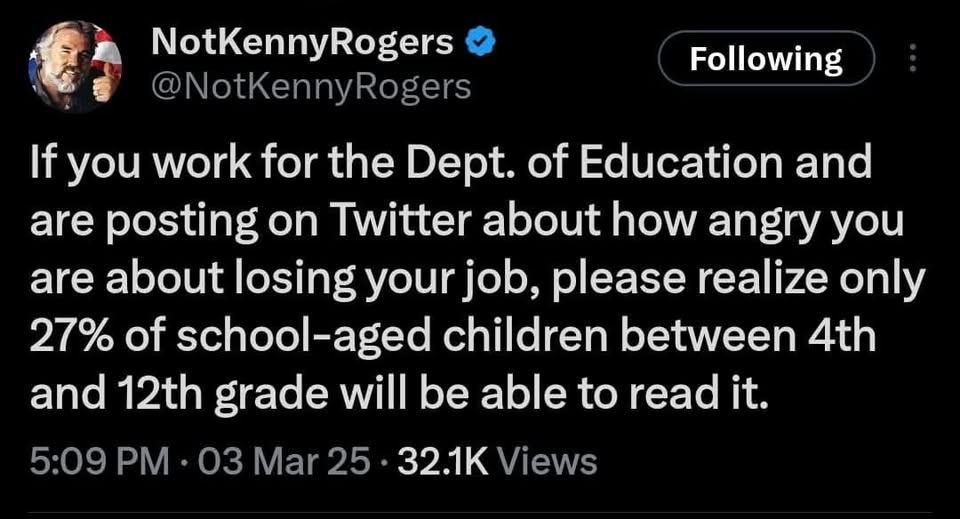Open the @NotKennyRogers handle link
The image size is (960, 519).
click(310, 87)
